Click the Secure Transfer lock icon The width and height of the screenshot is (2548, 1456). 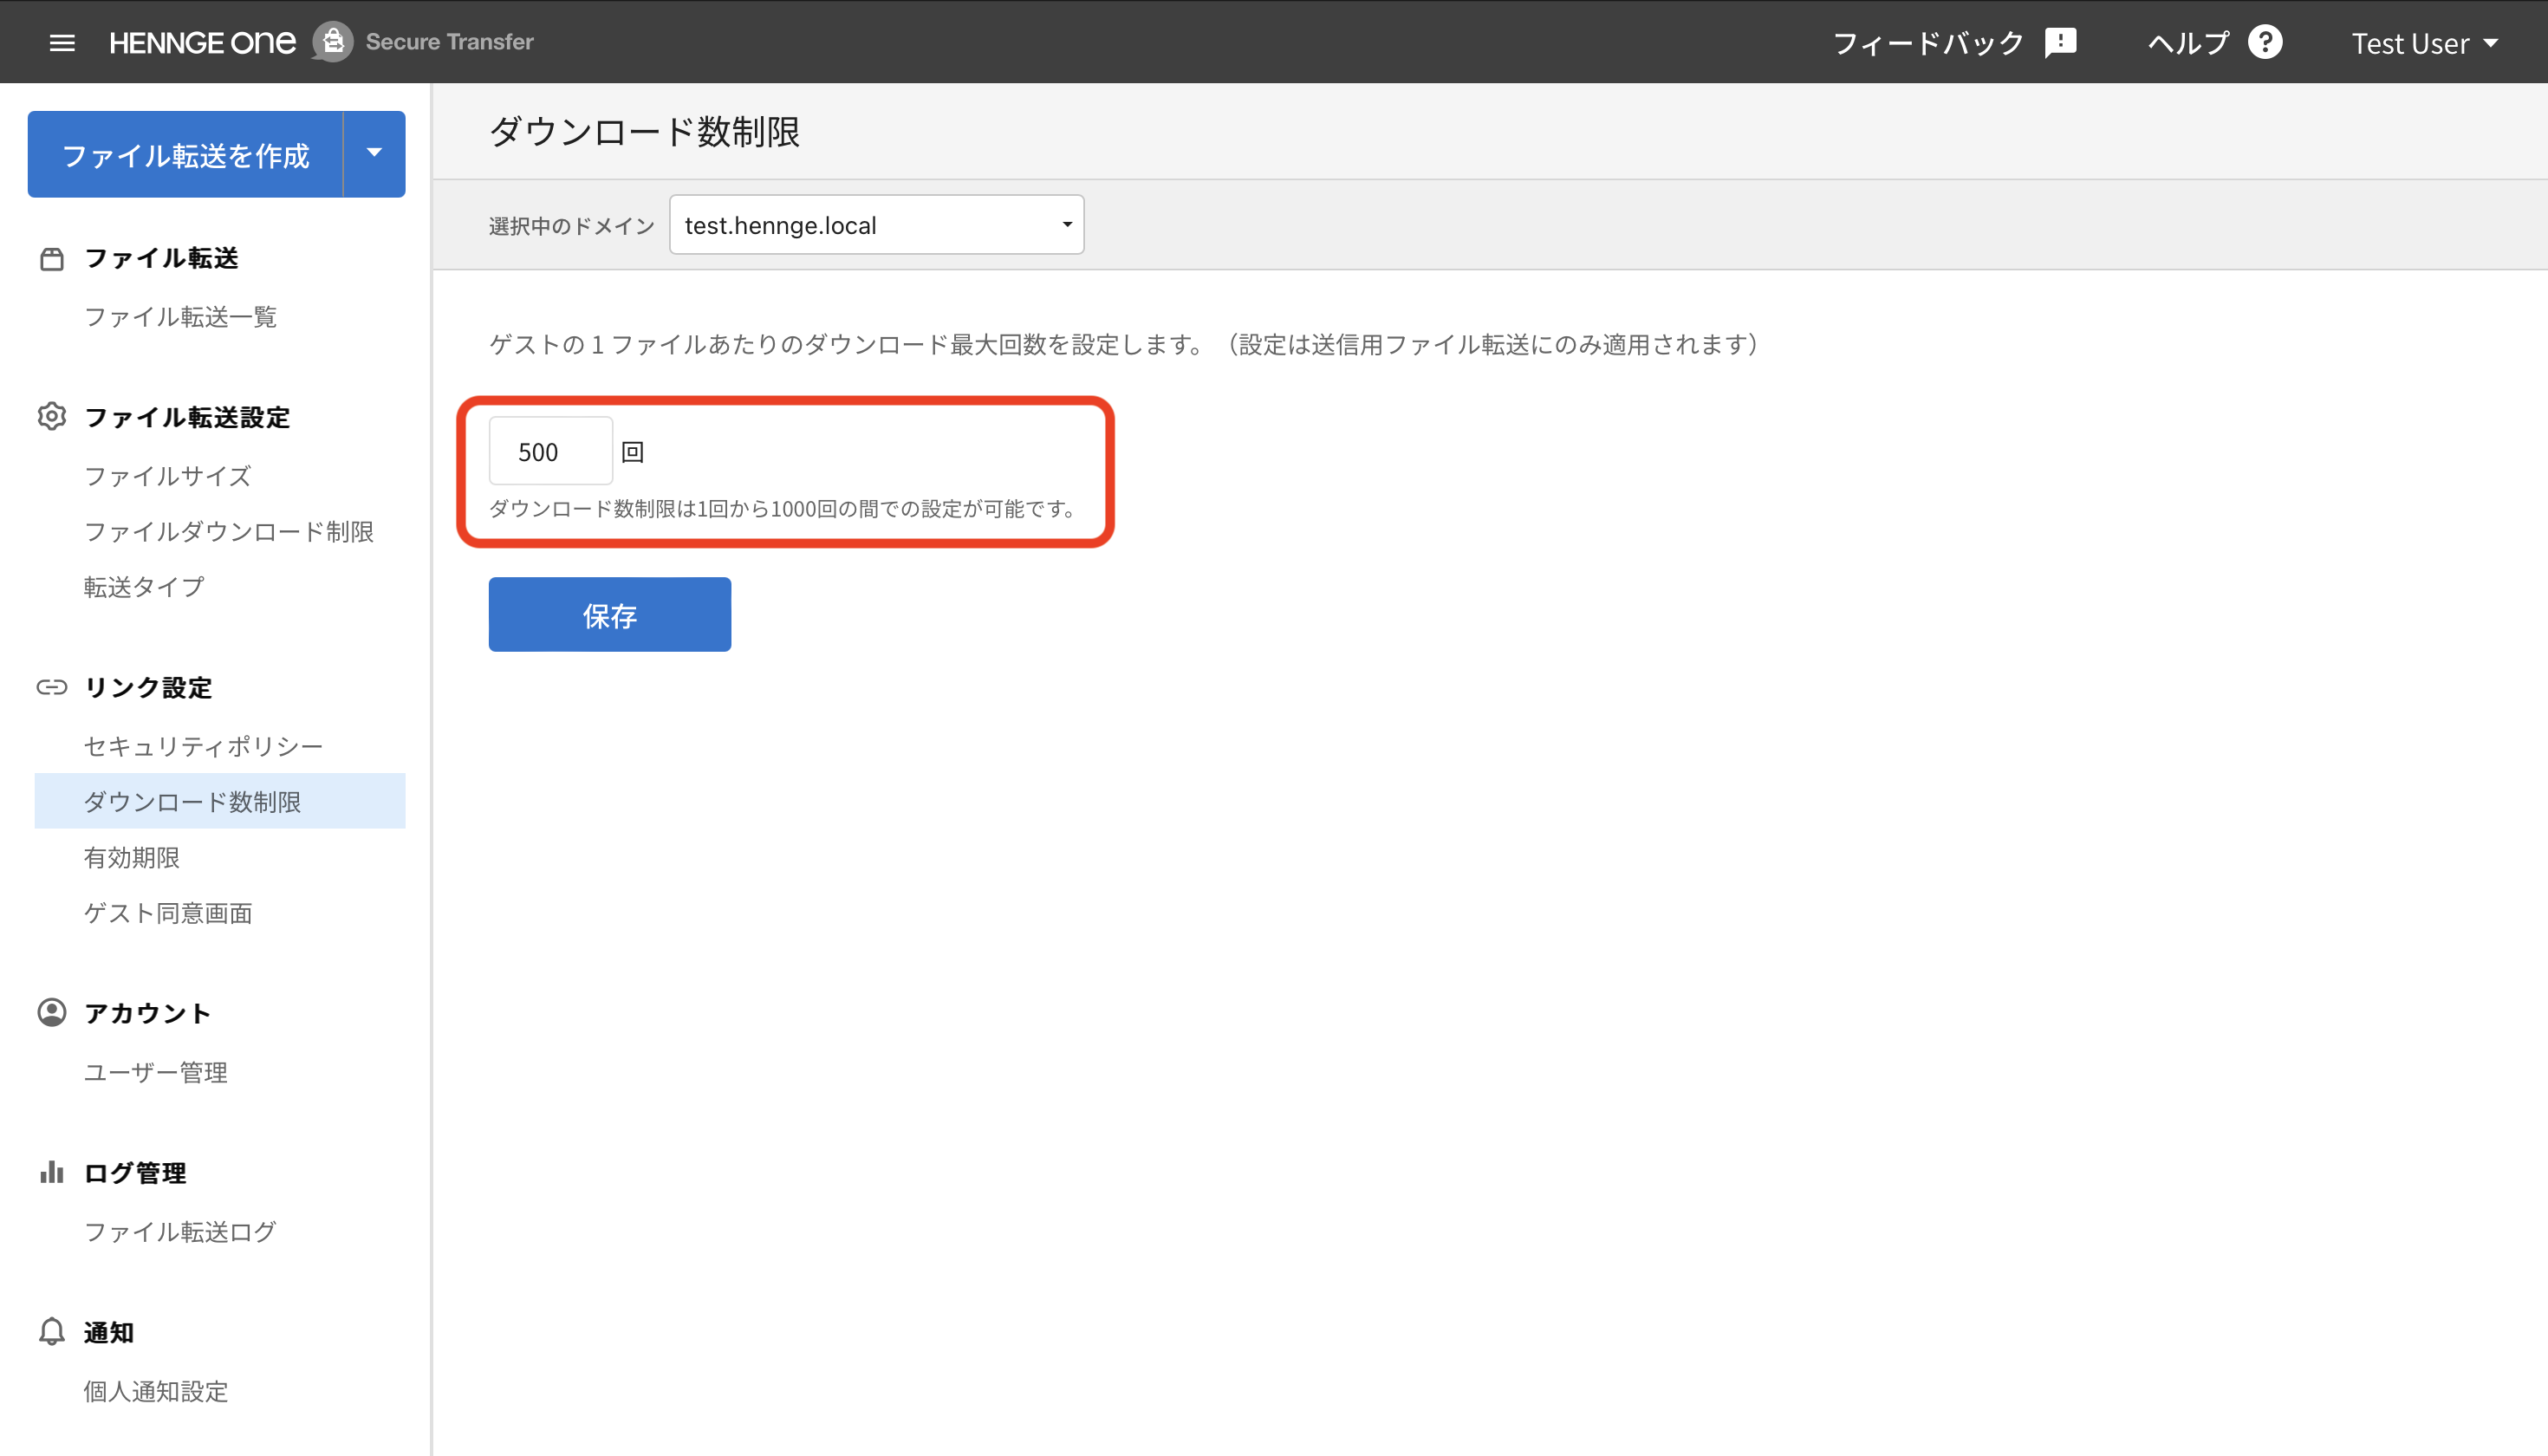click(x=333, y=42)
